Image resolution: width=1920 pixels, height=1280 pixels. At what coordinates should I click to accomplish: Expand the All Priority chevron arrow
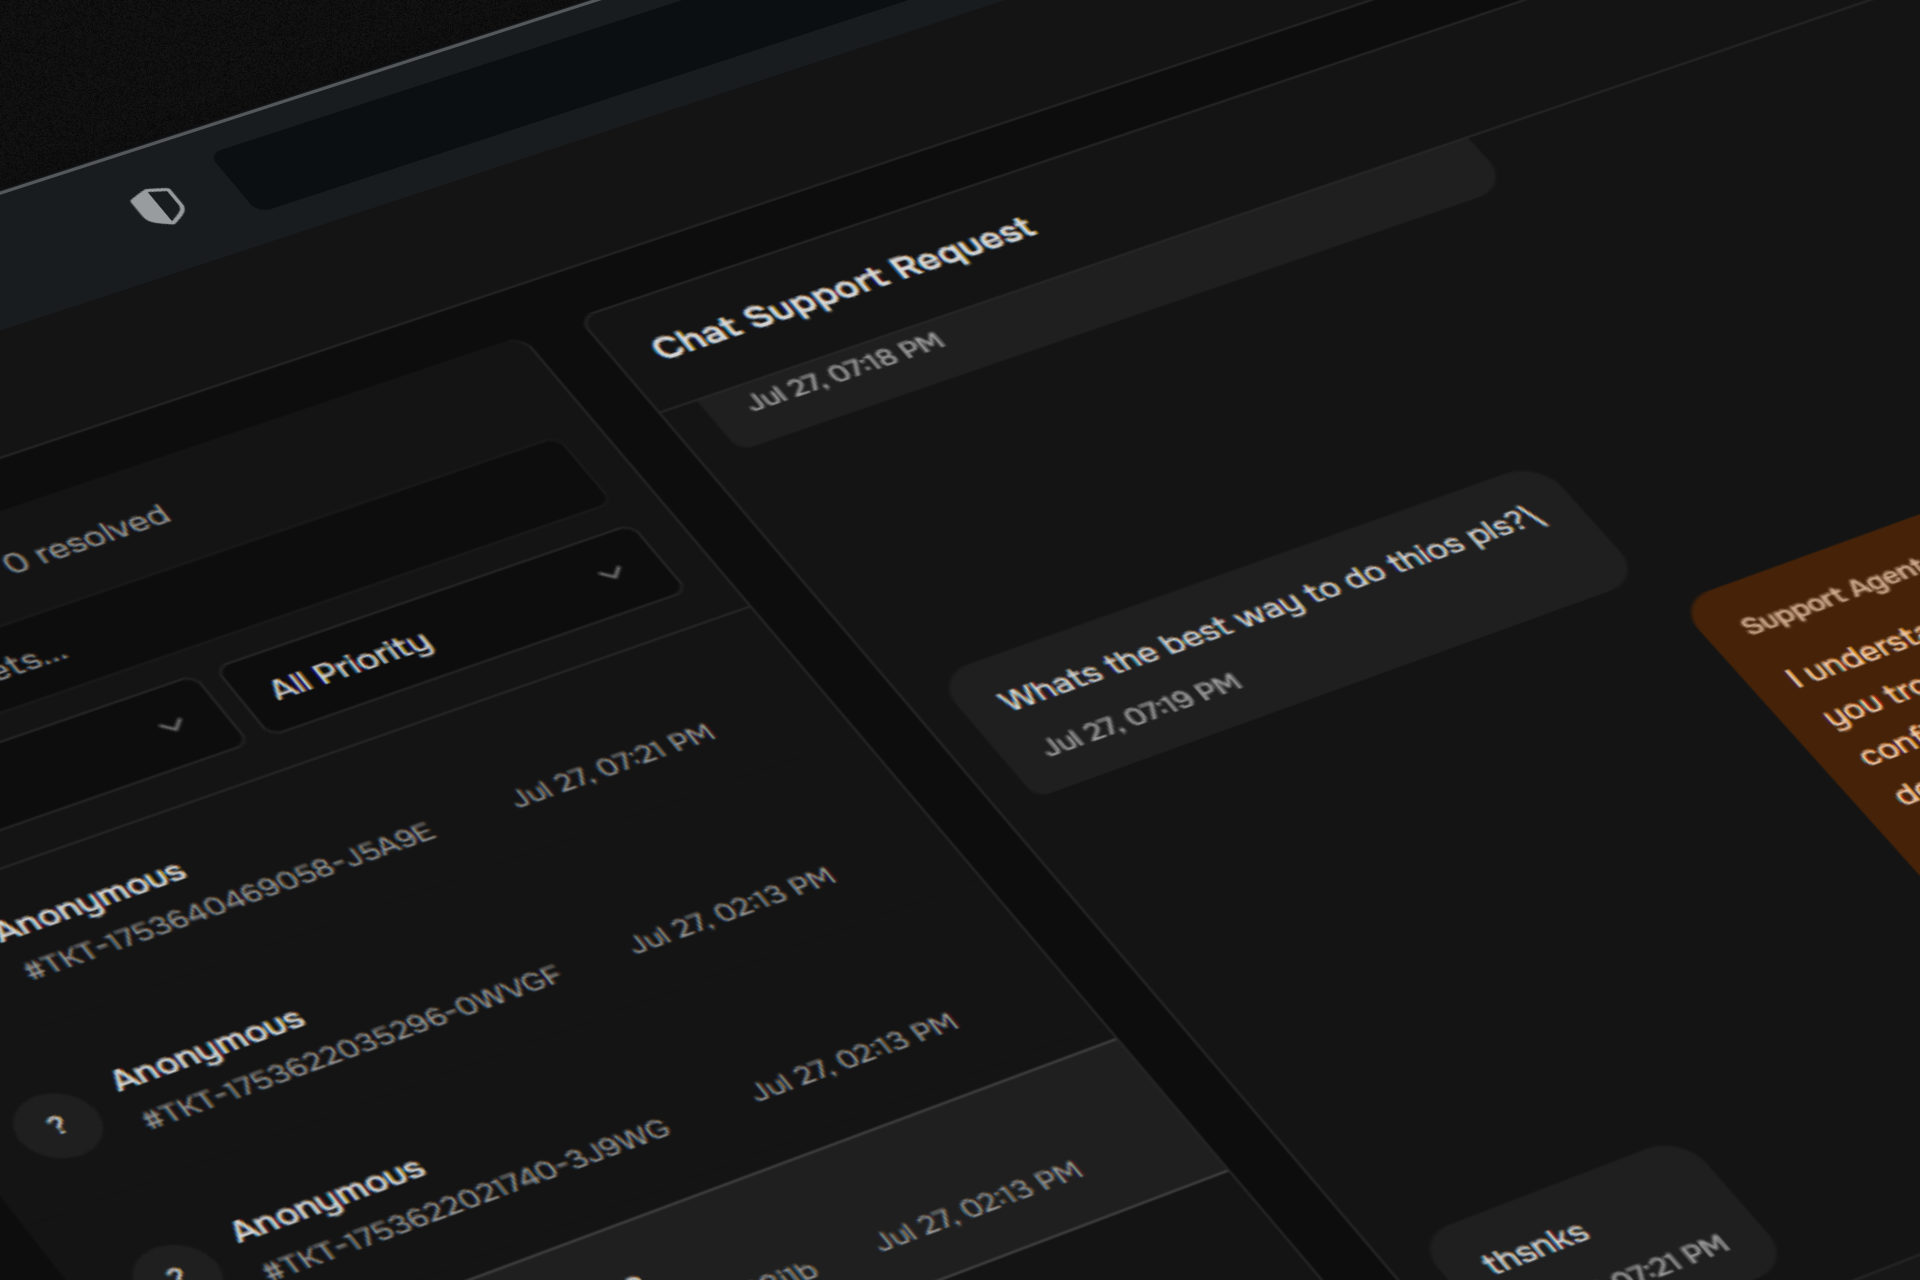click(610, 573)
